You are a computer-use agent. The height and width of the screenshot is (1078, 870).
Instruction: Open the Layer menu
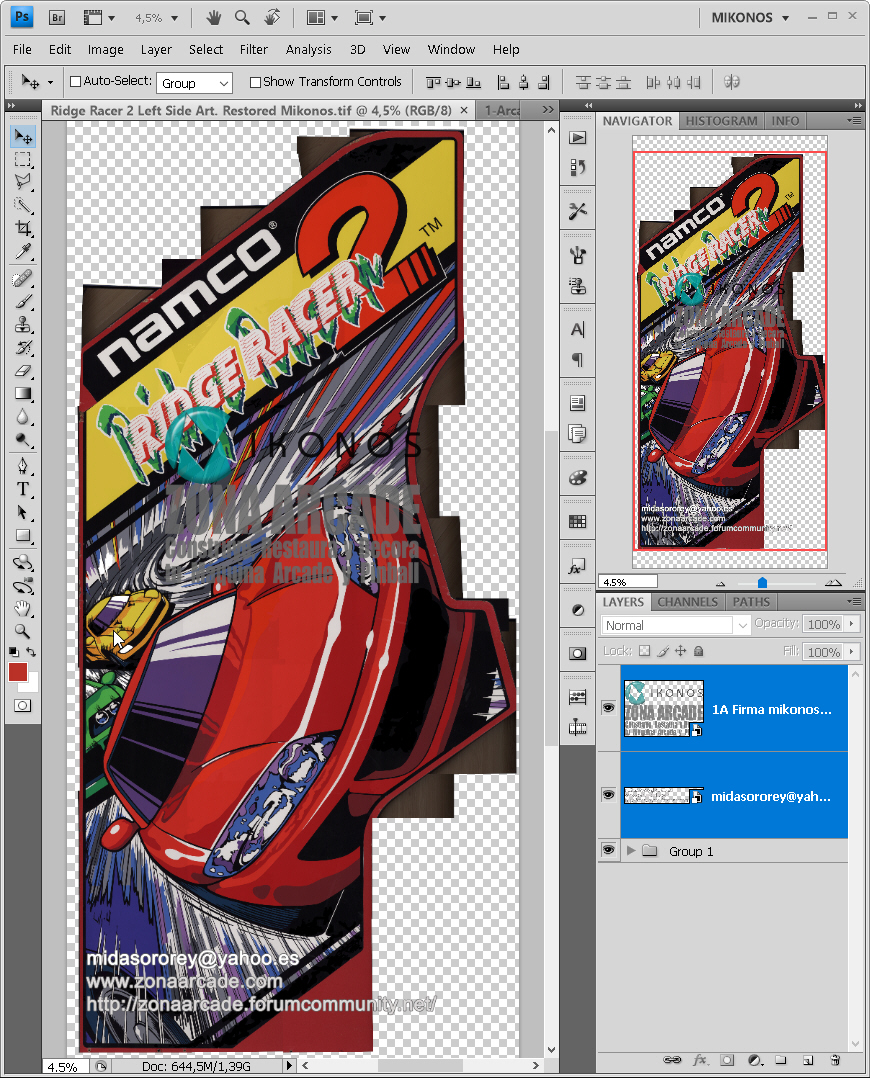[x=156, y=50]
